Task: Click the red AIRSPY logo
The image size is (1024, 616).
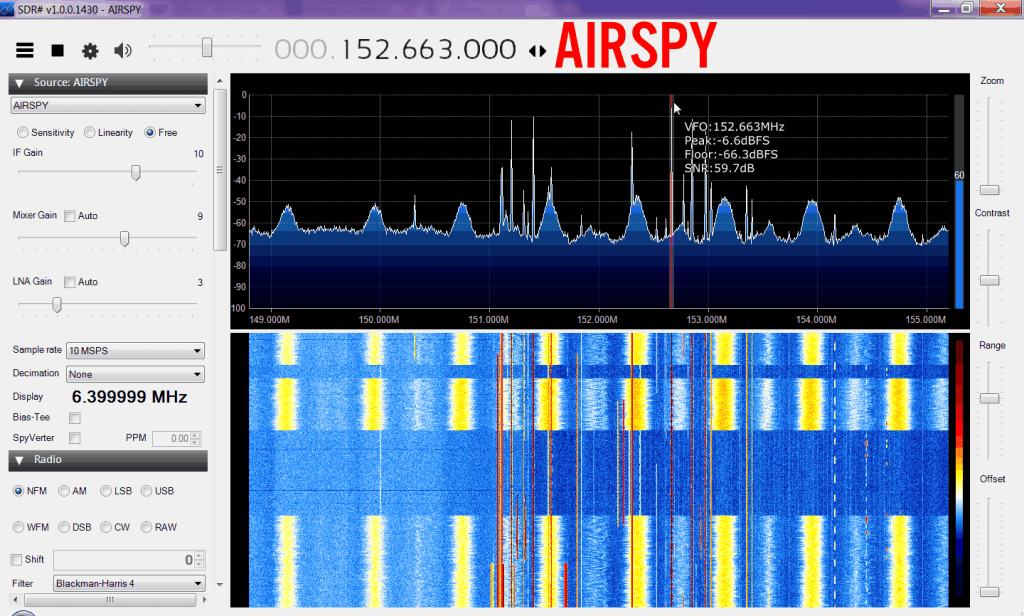Action: pos(636,46)
